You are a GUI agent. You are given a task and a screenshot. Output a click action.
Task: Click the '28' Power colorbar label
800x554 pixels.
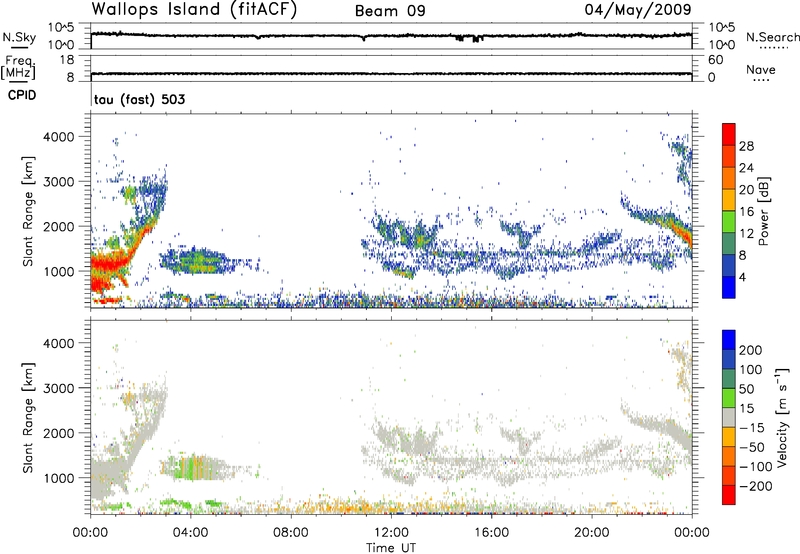click(746, 146)
